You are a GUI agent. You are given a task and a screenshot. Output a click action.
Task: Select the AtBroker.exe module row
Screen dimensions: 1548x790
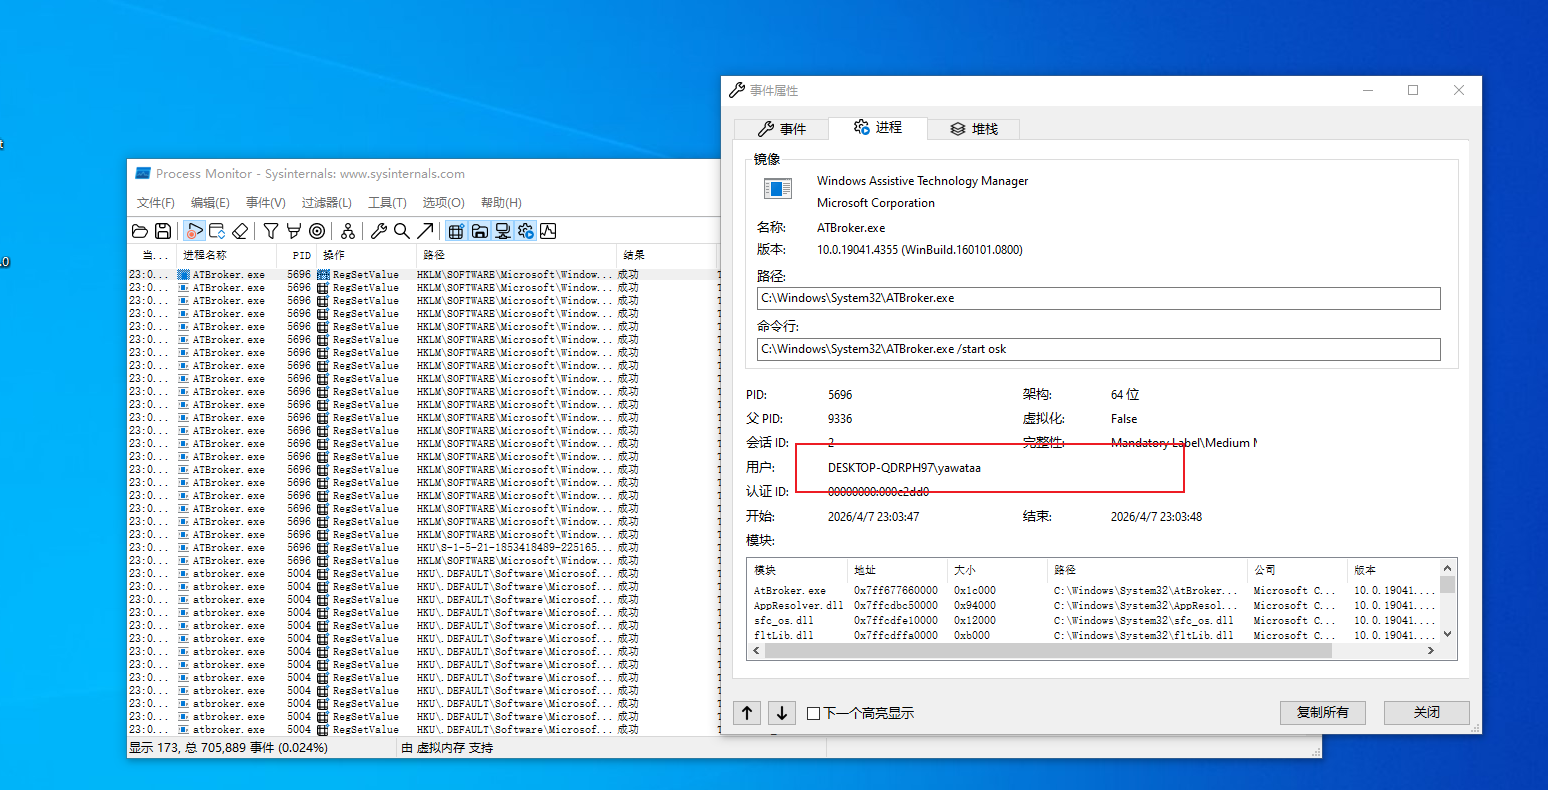[x=1094, y=591]
